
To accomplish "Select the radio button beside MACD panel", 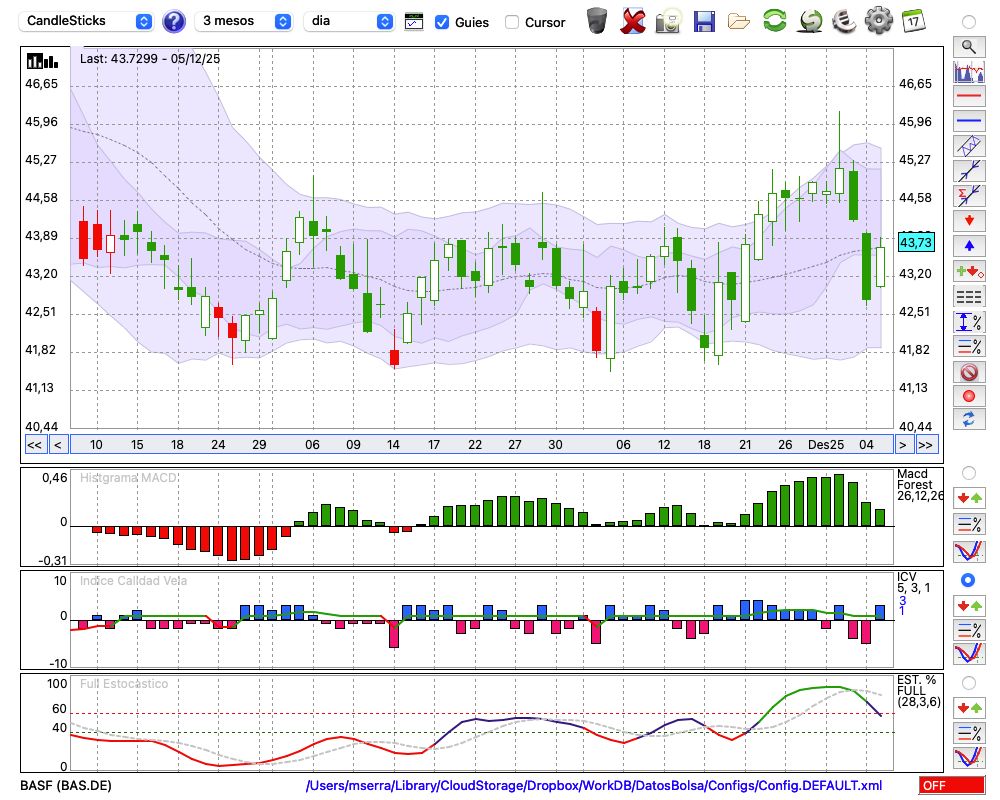I will 968,472.
